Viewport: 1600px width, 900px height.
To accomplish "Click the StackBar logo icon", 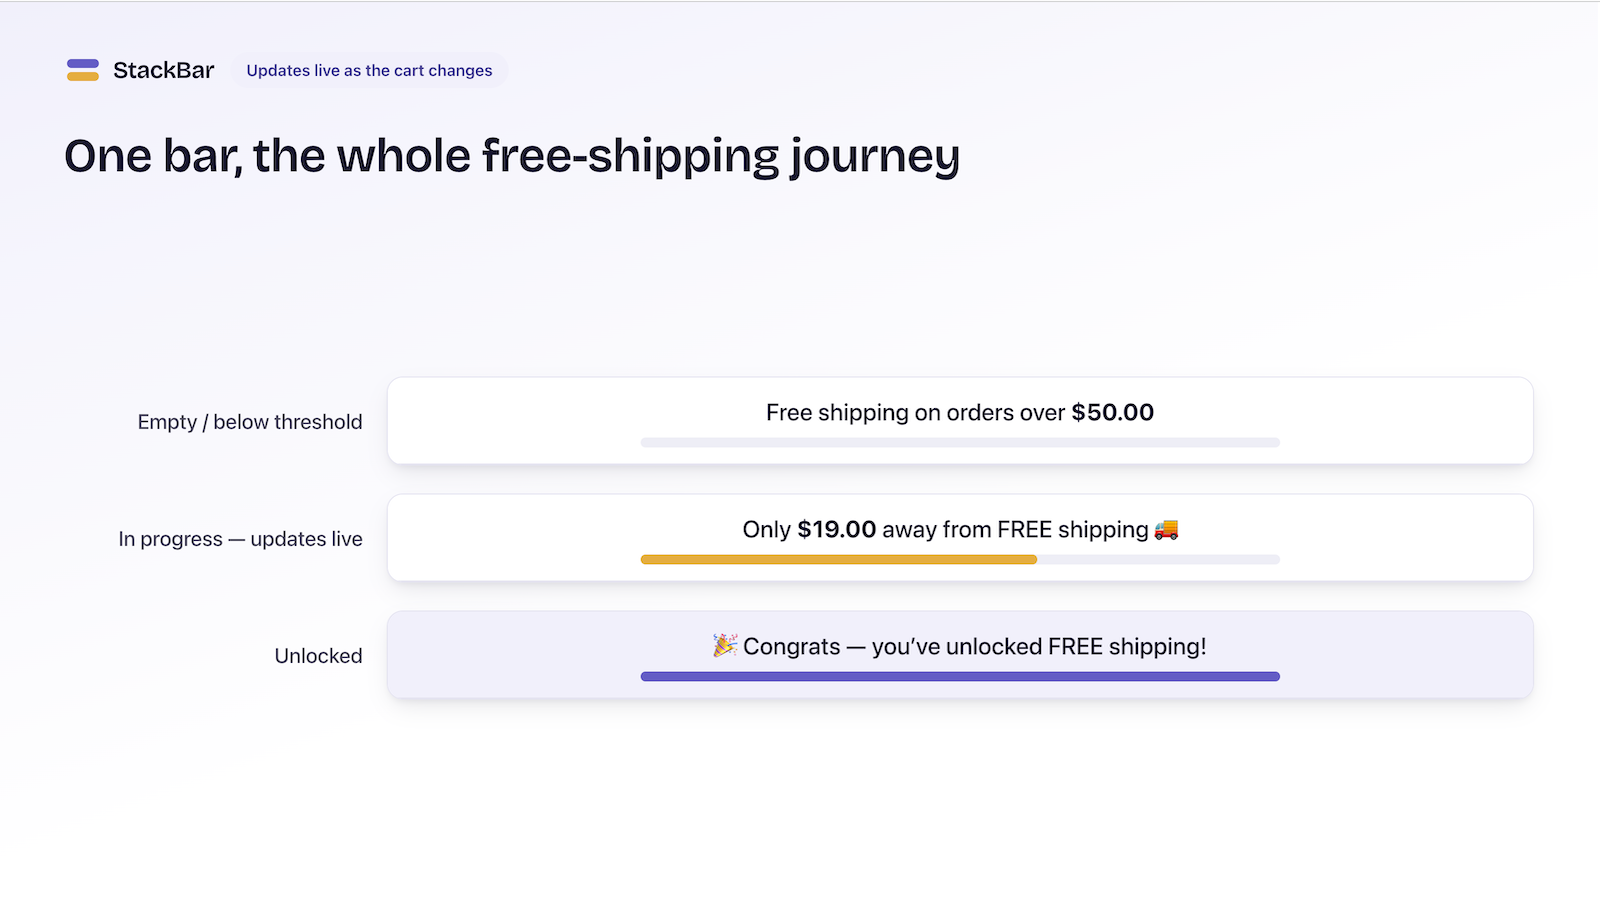I will (x=83, y=70).
